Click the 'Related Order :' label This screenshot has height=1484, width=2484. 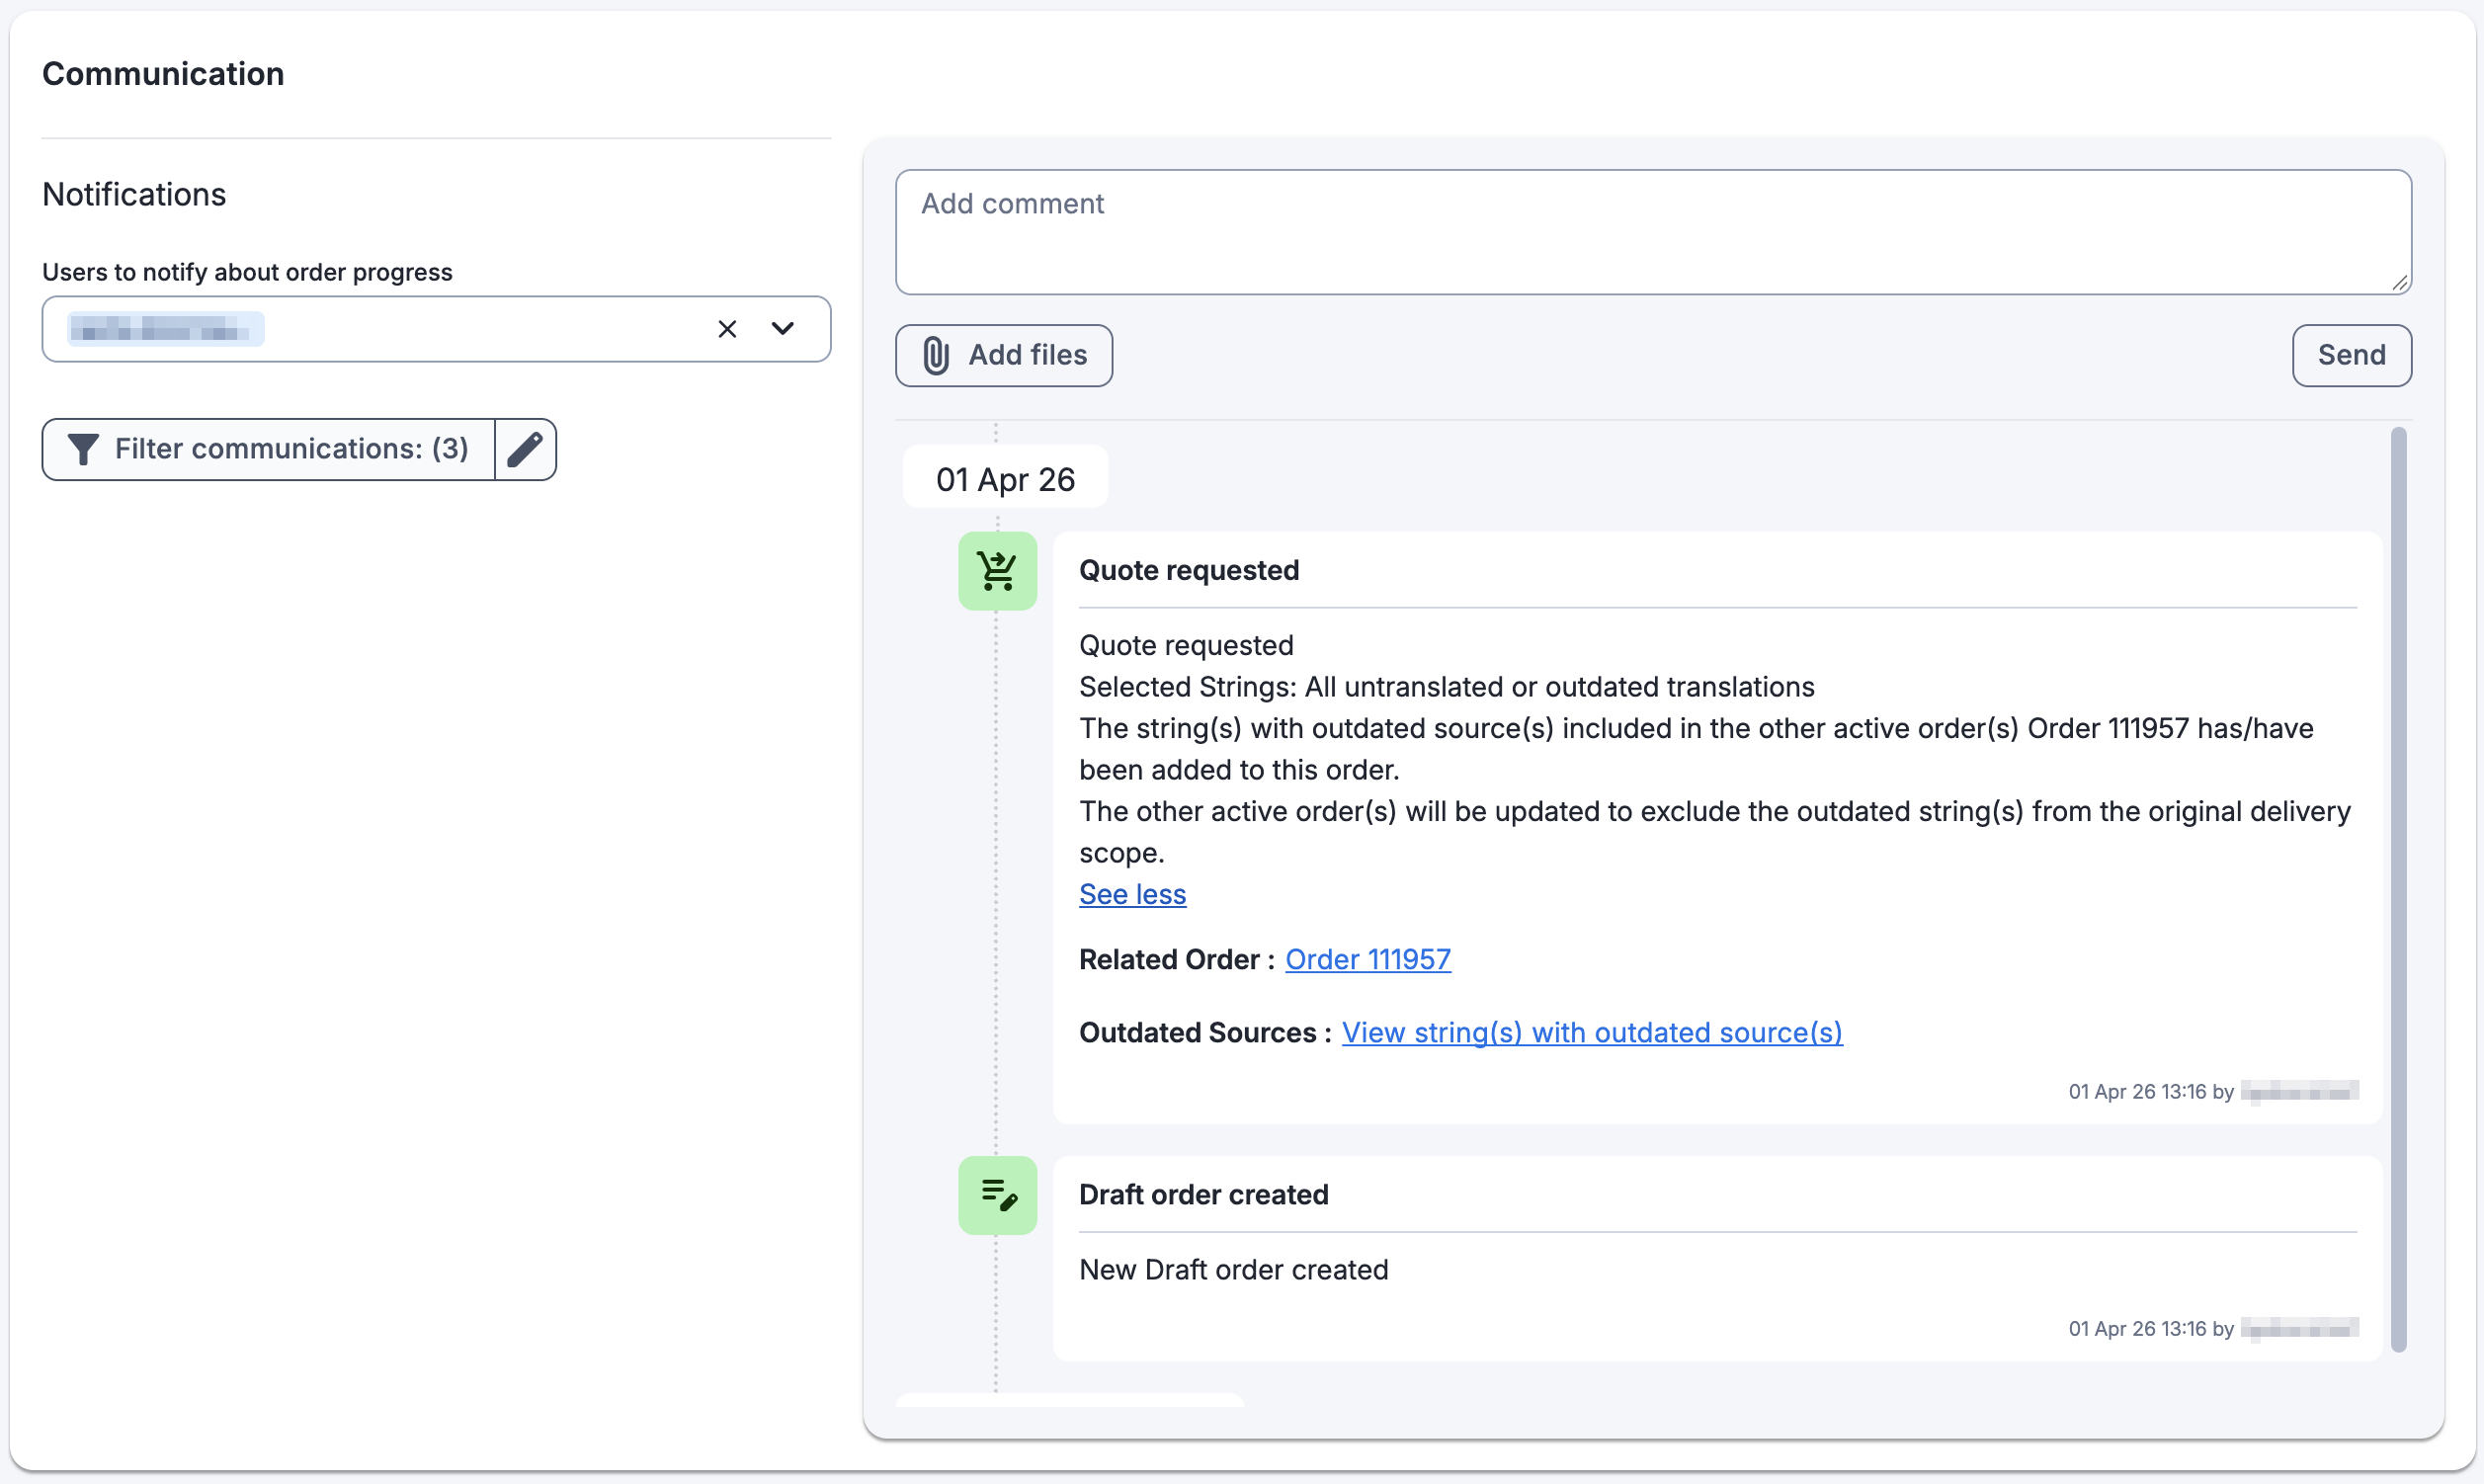pos(1176,959)
